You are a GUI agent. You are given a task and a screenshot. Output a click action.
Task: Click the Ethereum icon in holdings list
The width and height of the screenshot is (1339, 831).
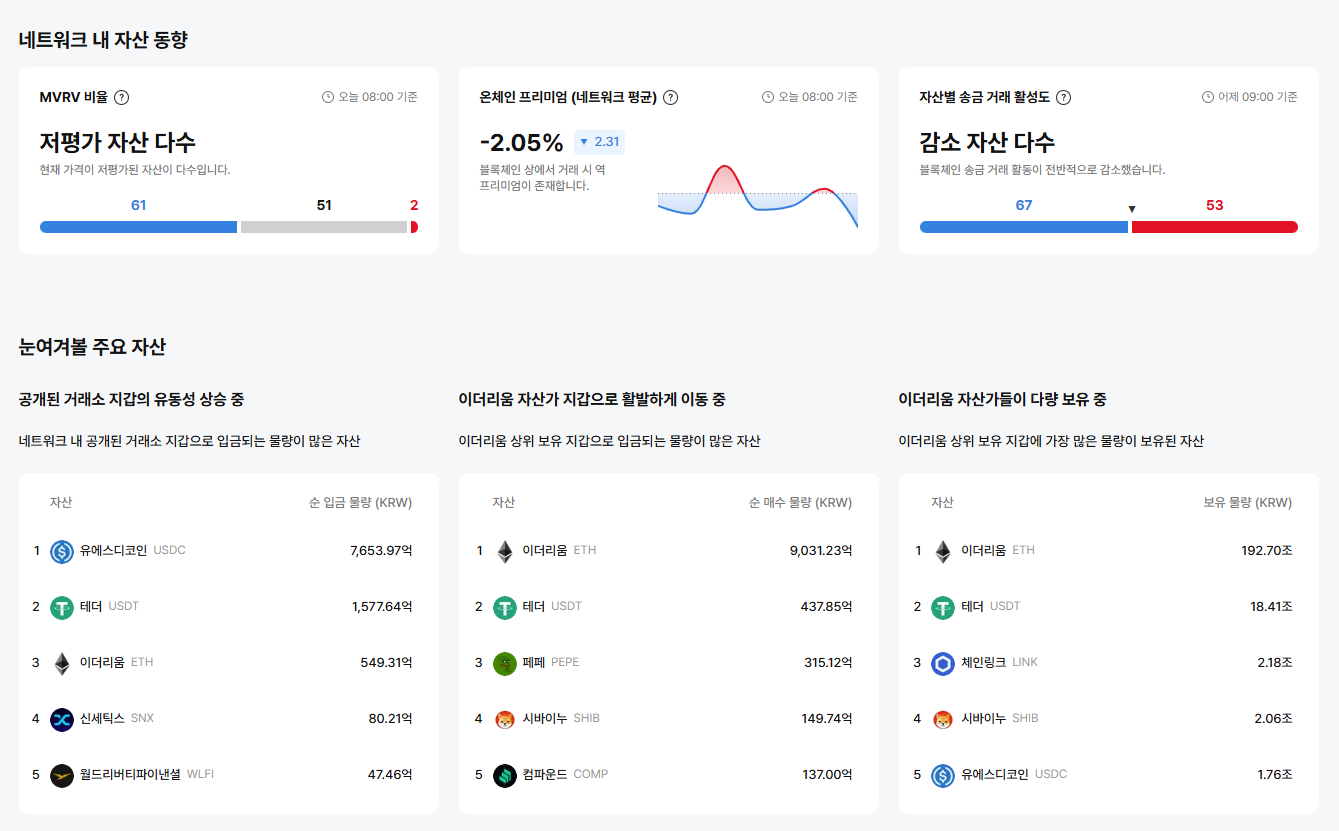942,550
